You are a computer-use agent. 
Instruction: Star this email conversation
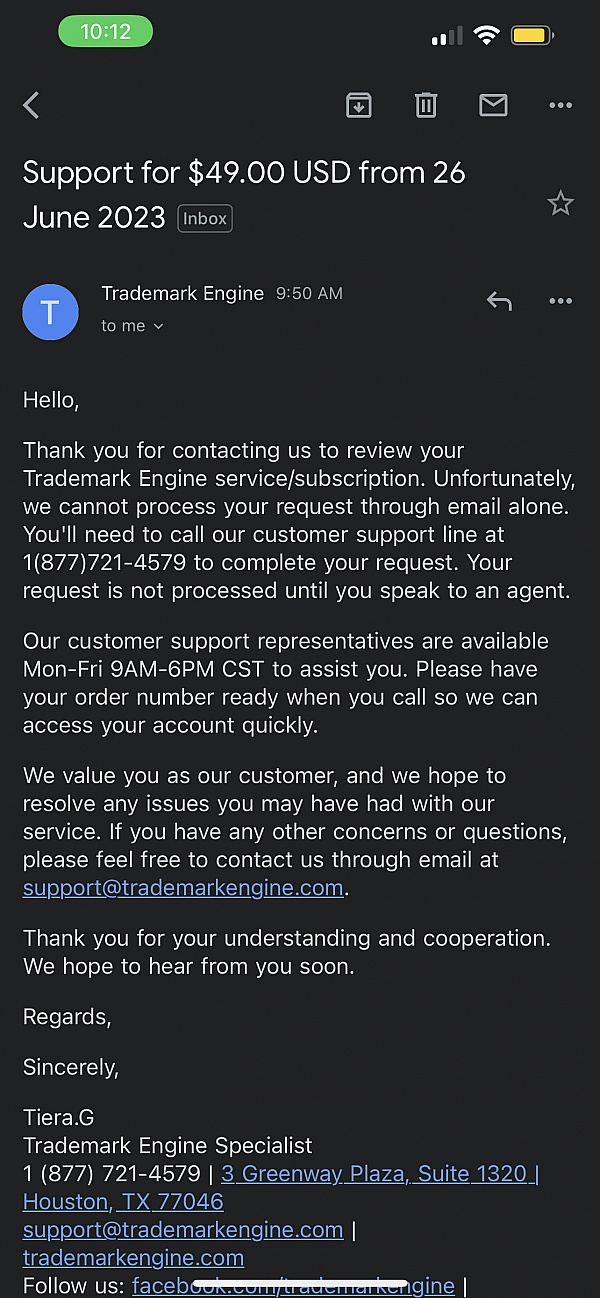pos(560,204)
